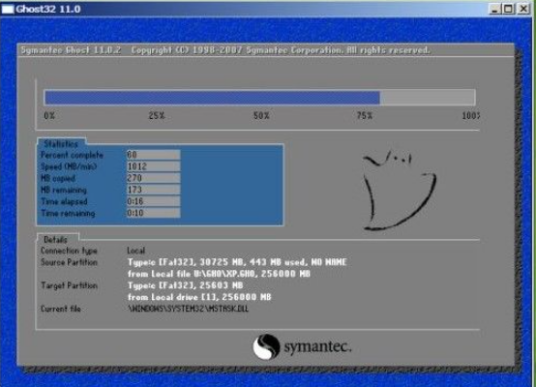Click the 'Target Partition' label

coord(69,285)
